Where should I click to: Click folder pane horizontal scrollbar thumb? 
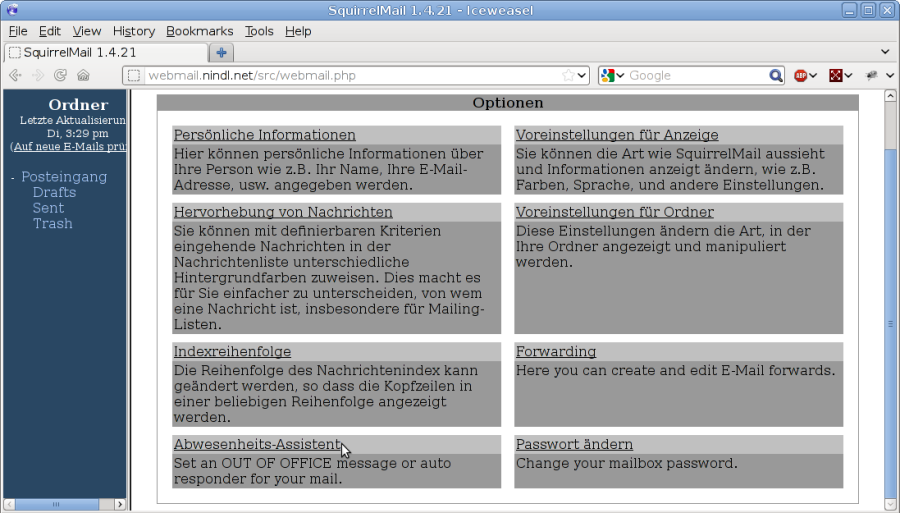(x=56, y=504)
